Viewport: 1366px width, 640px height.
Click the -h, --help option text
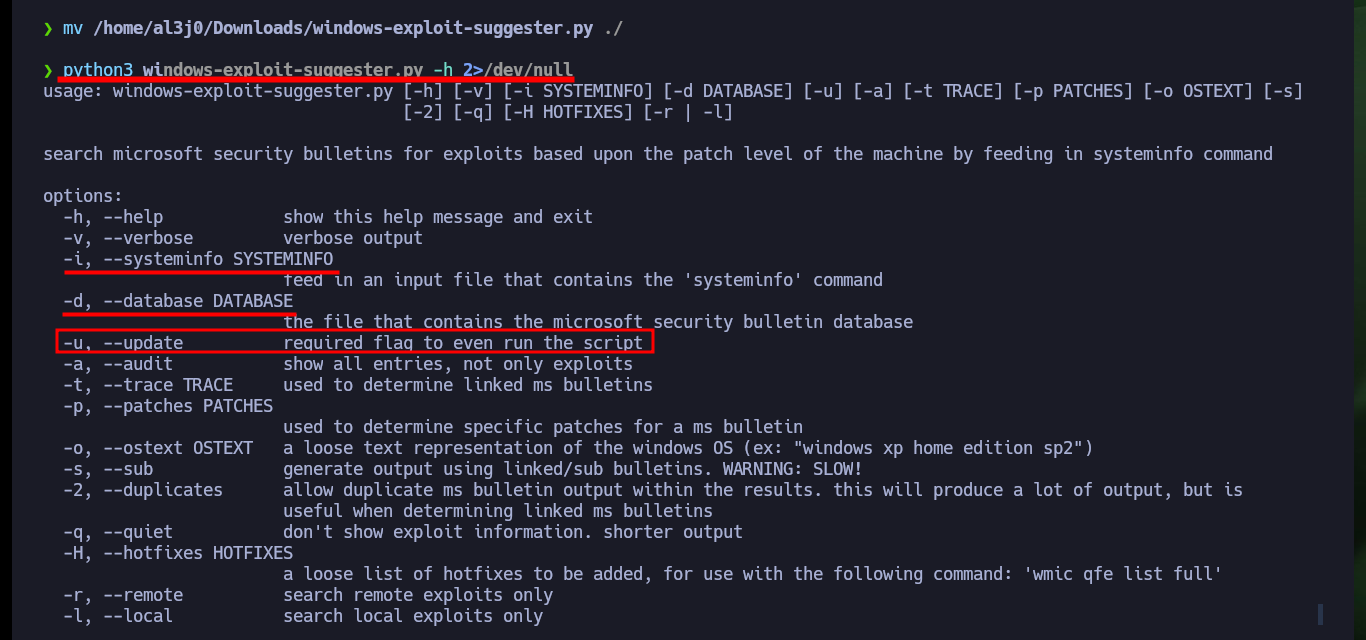pyautogui.click(x=113, y=217)
